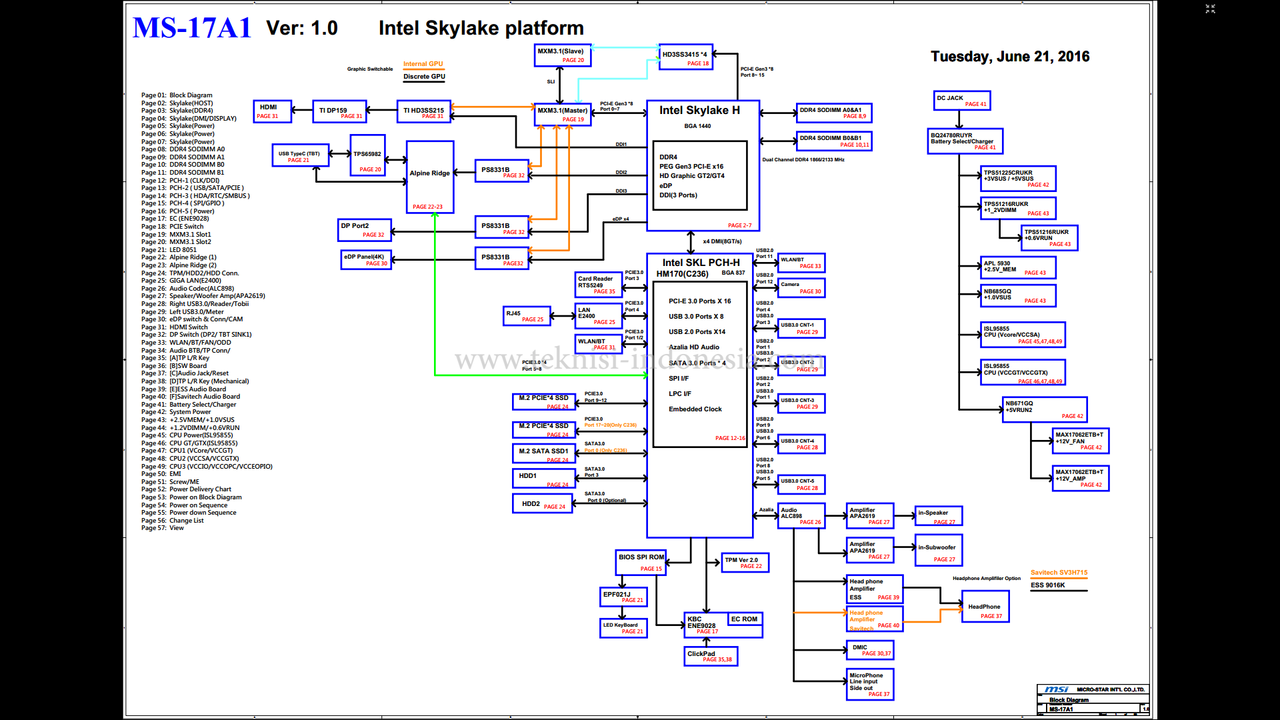Image resolution: width=1280 pixels, height=720 pixels.
Task: Click the NB685GQ +1.0VSUS block
Action: pos(1017,296)
